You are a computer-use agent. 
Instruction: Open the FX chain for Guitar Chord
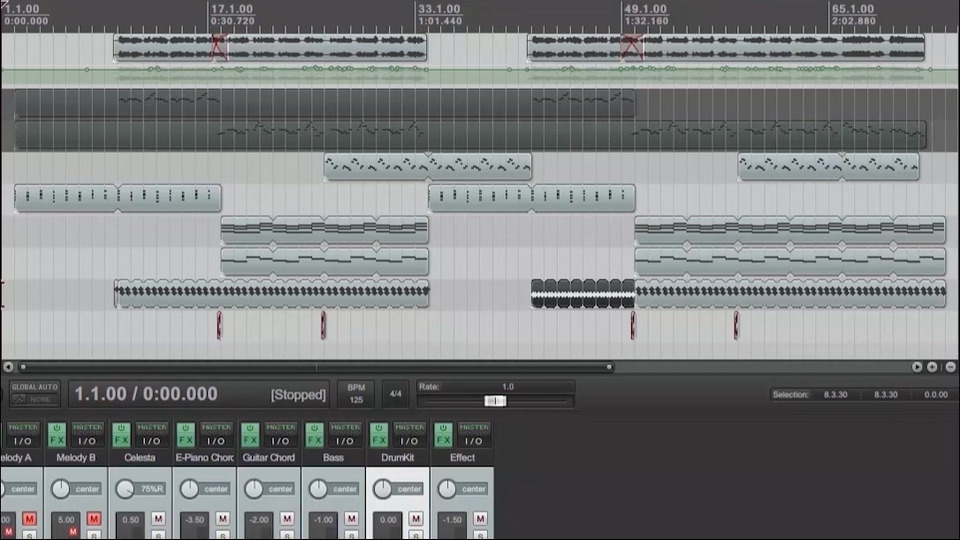click(x=250, y=440)
